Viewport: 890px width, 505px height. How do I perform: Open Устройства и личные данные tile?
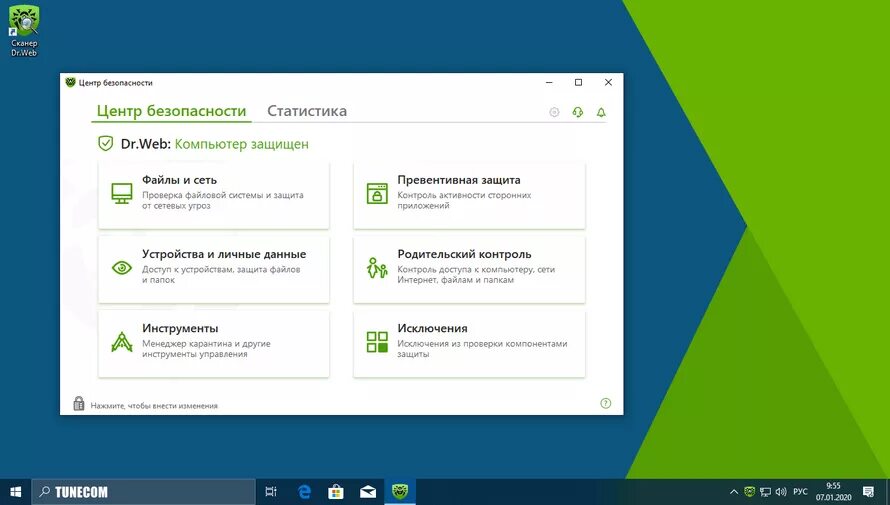(x=213, y=269)
